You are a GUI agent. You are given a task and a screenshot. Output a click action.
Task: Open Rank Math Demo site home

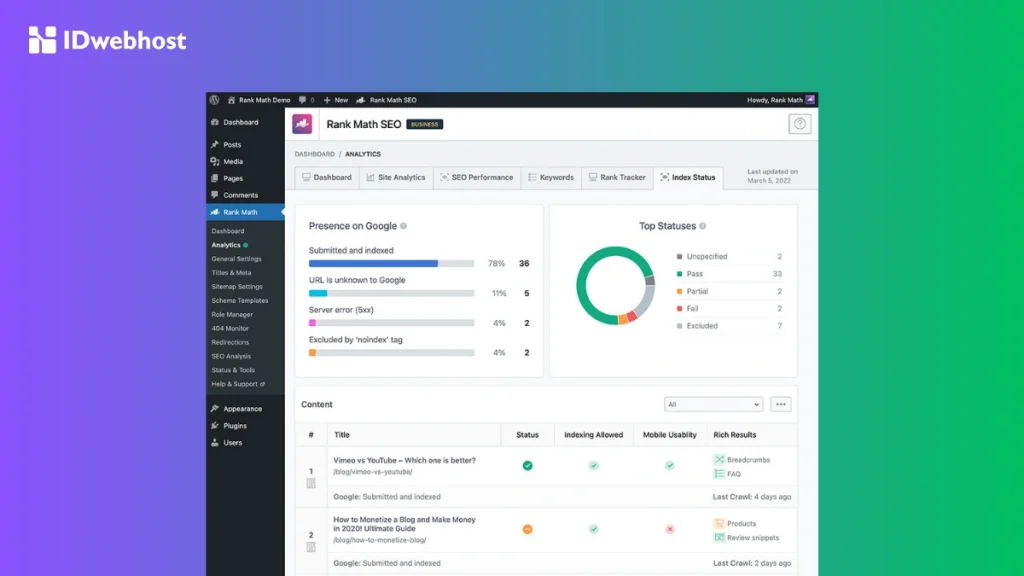(x=259, y=100)
